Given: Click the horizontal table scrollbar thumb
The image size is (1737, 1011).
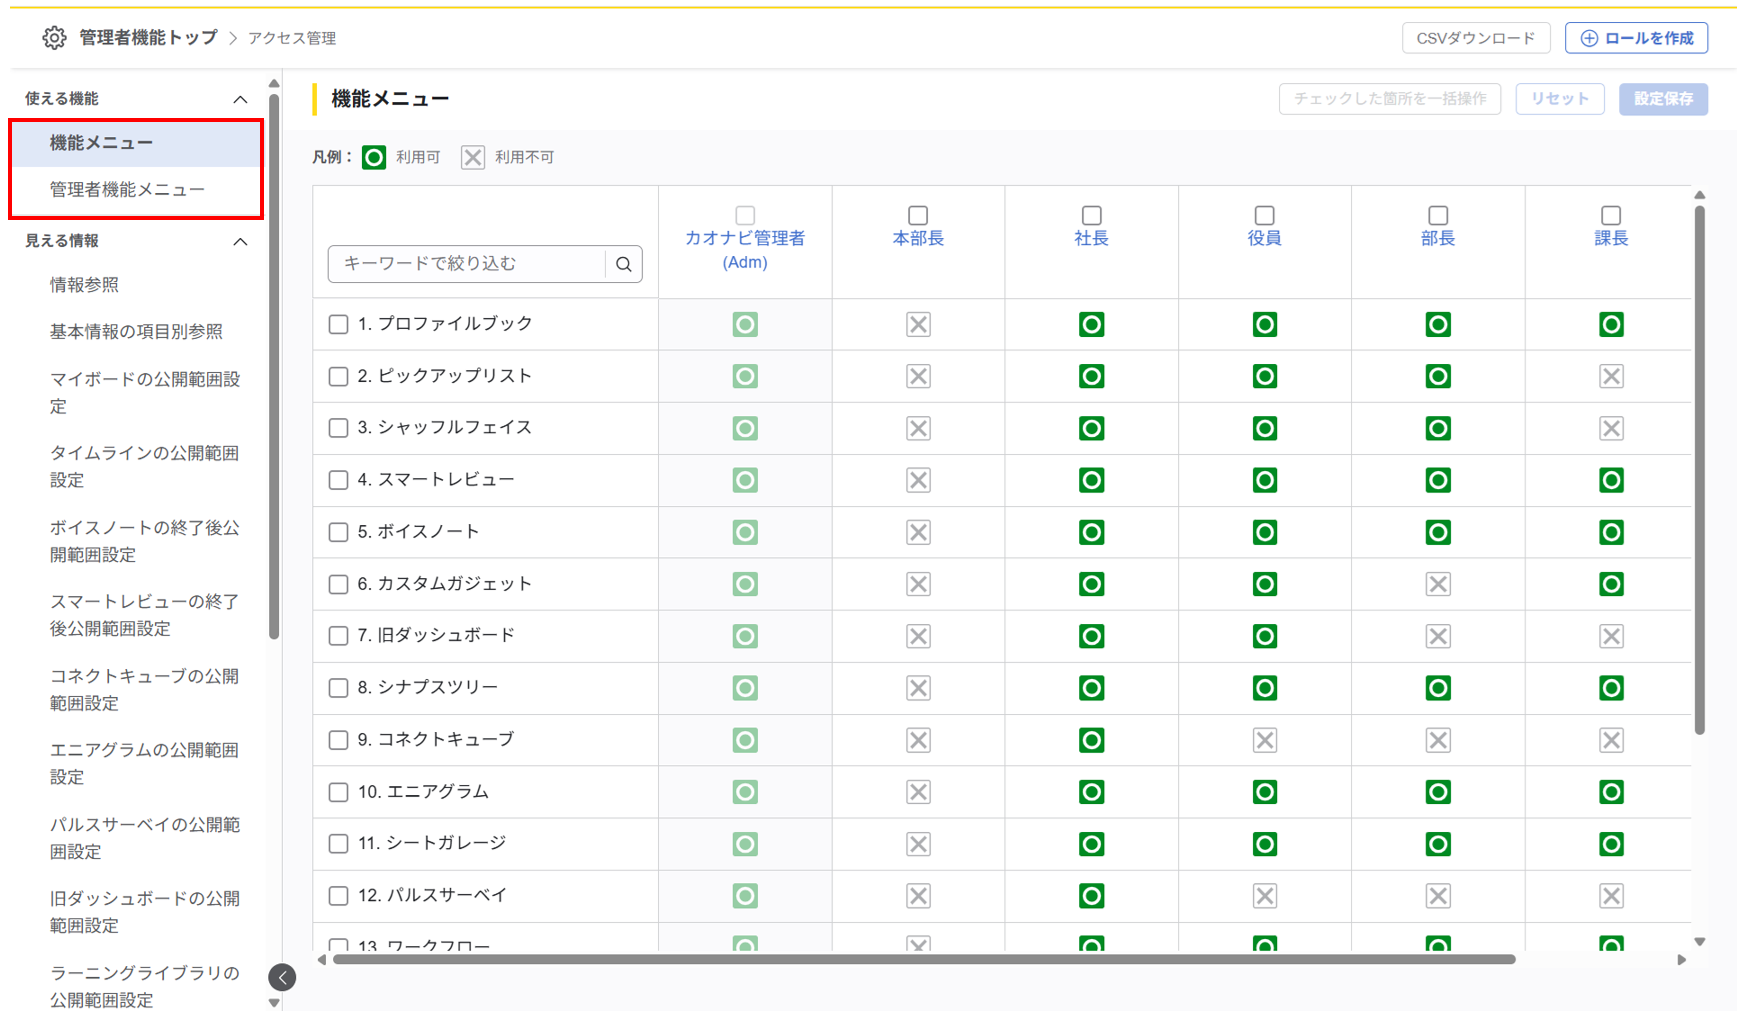Looking at the screenshot, I should coord(924,960).
